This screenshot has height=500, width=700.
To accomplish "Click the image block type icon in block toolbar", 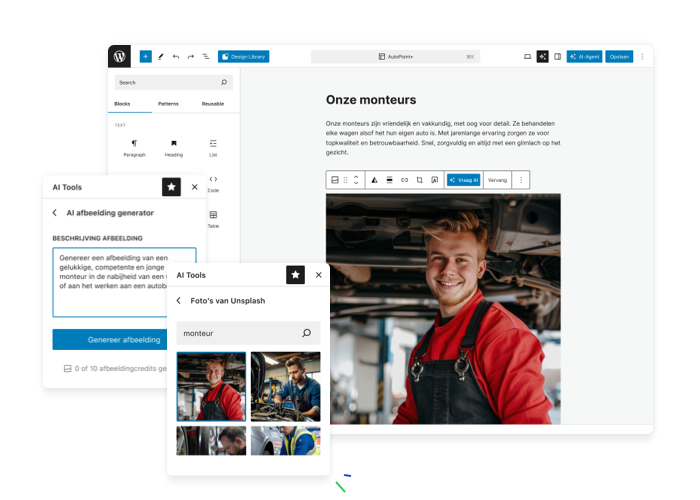I will pos(335,180).
